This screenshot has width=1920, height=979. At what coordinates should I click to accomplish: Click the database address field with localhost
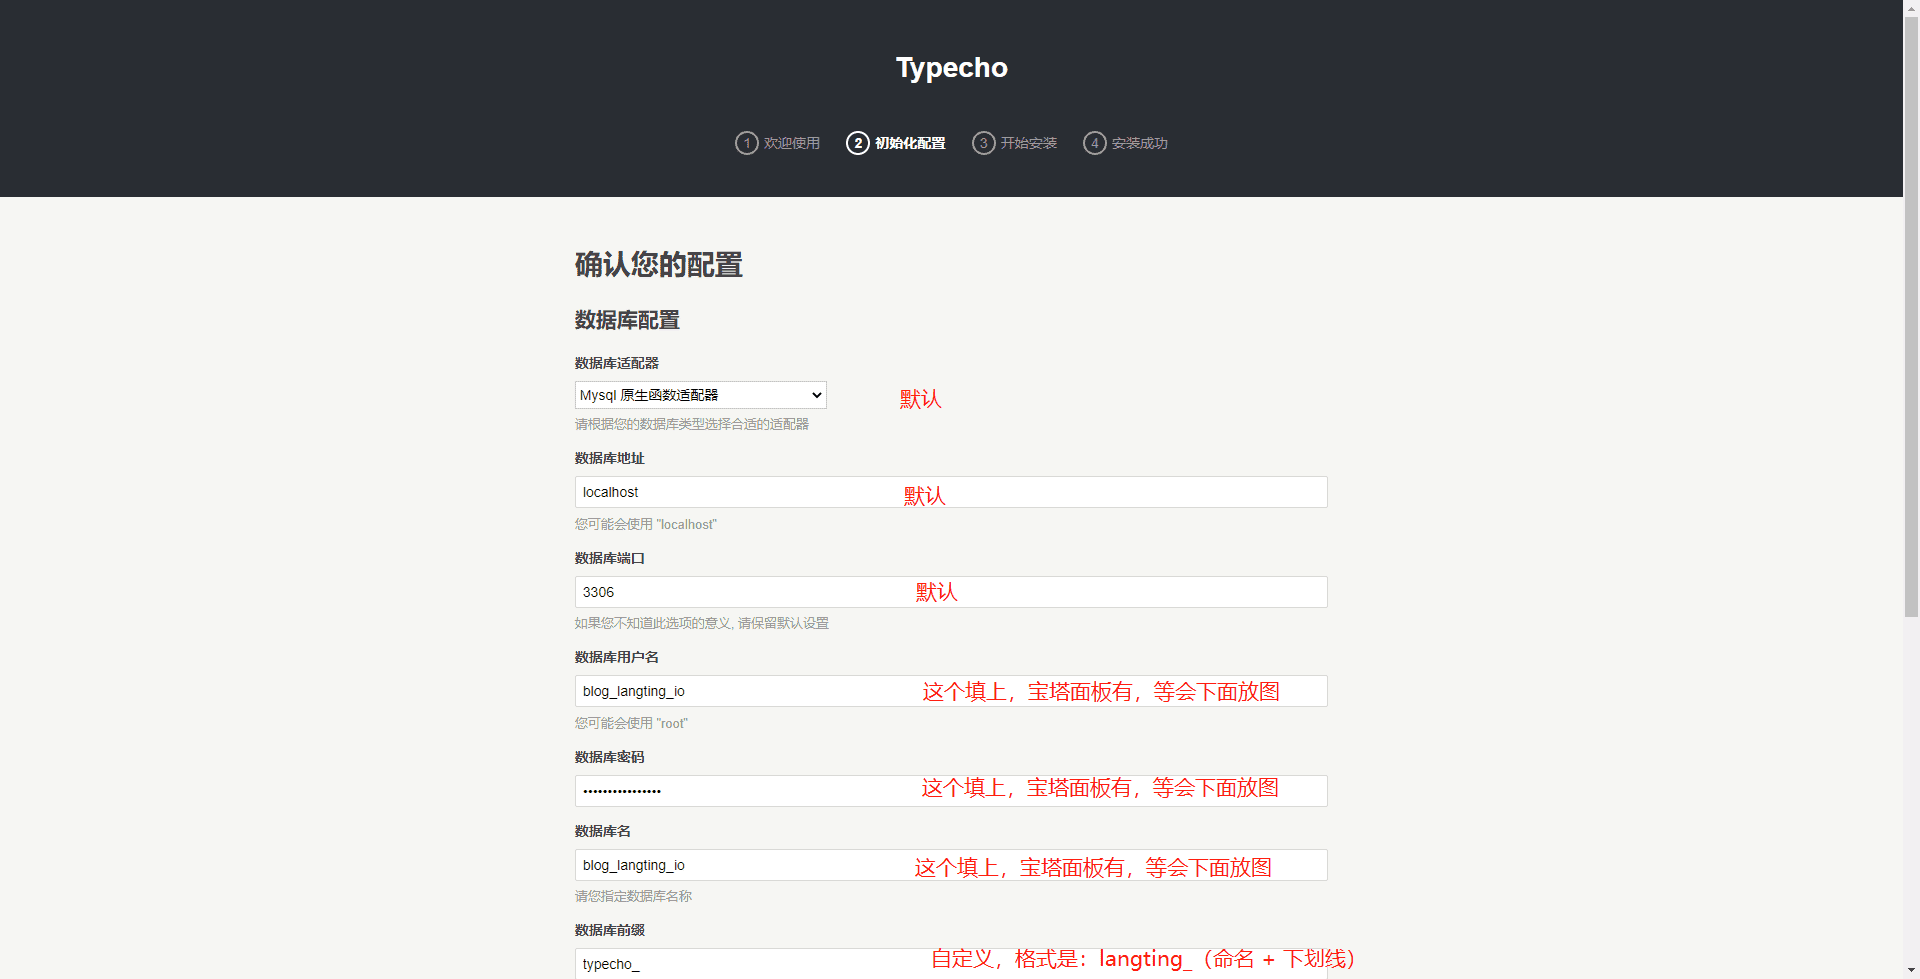951,492
